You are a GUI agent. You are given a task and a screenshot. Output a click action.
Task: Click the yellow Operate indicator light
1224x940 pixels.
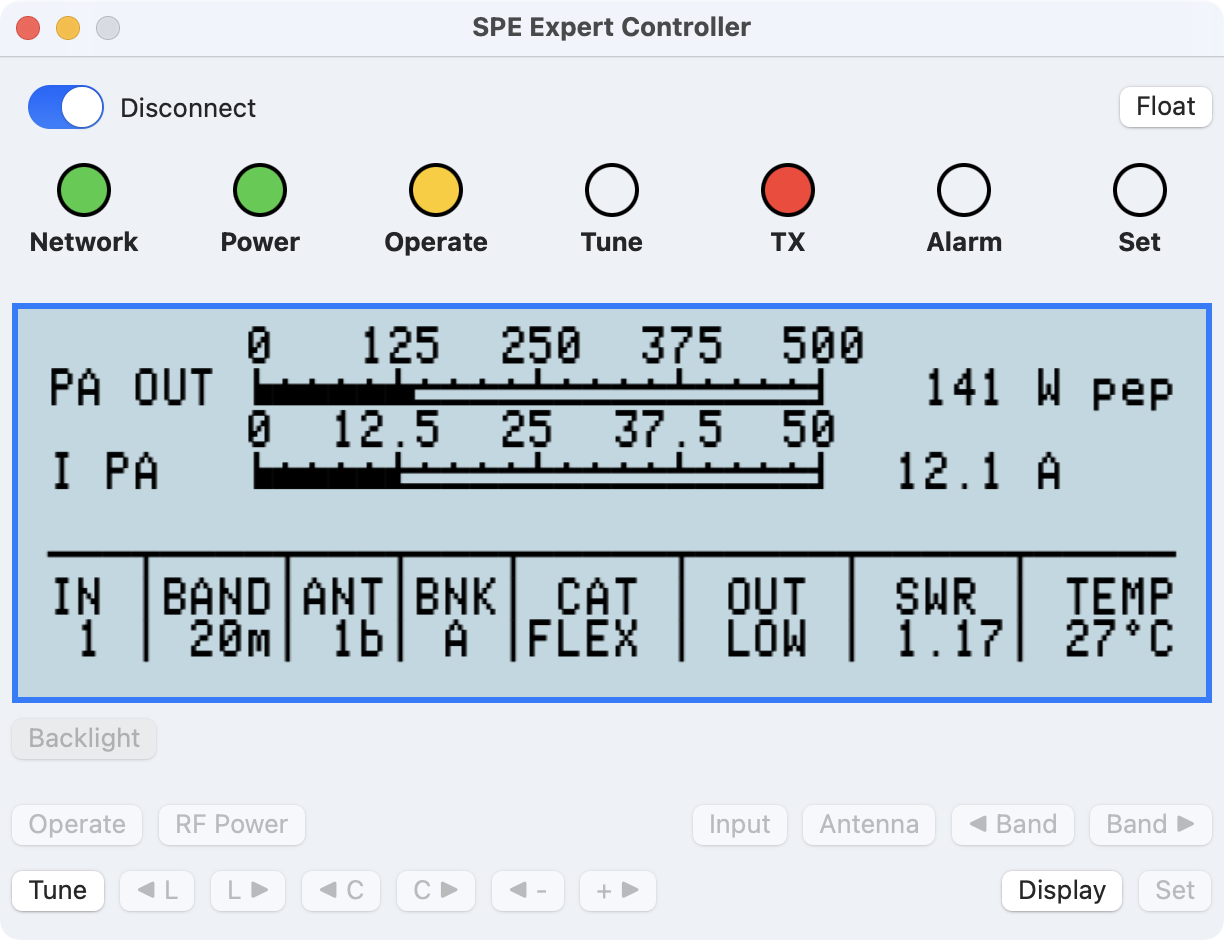436,190
